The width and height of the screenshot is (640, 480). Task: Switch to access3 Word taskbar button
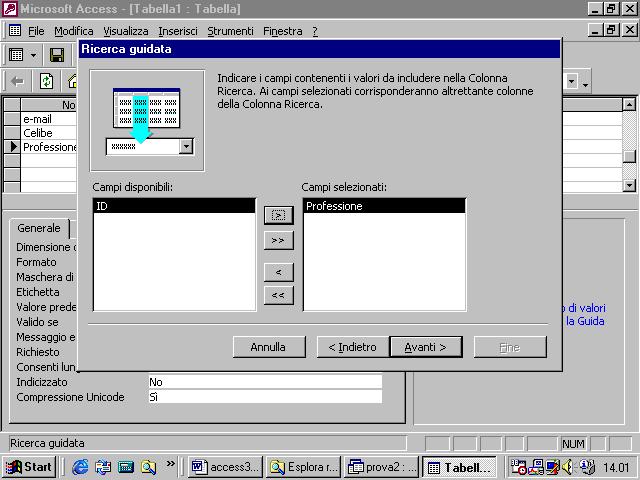226,467
